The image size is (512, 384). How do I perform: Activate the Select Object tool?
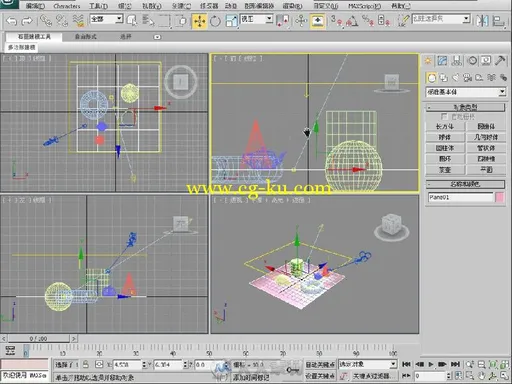click(x=132, y=21)
